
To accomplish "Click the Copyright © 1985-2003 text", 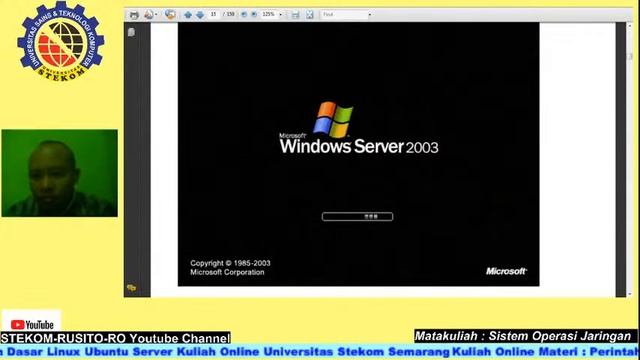I will pyautogui.click(x=230, y=263).
